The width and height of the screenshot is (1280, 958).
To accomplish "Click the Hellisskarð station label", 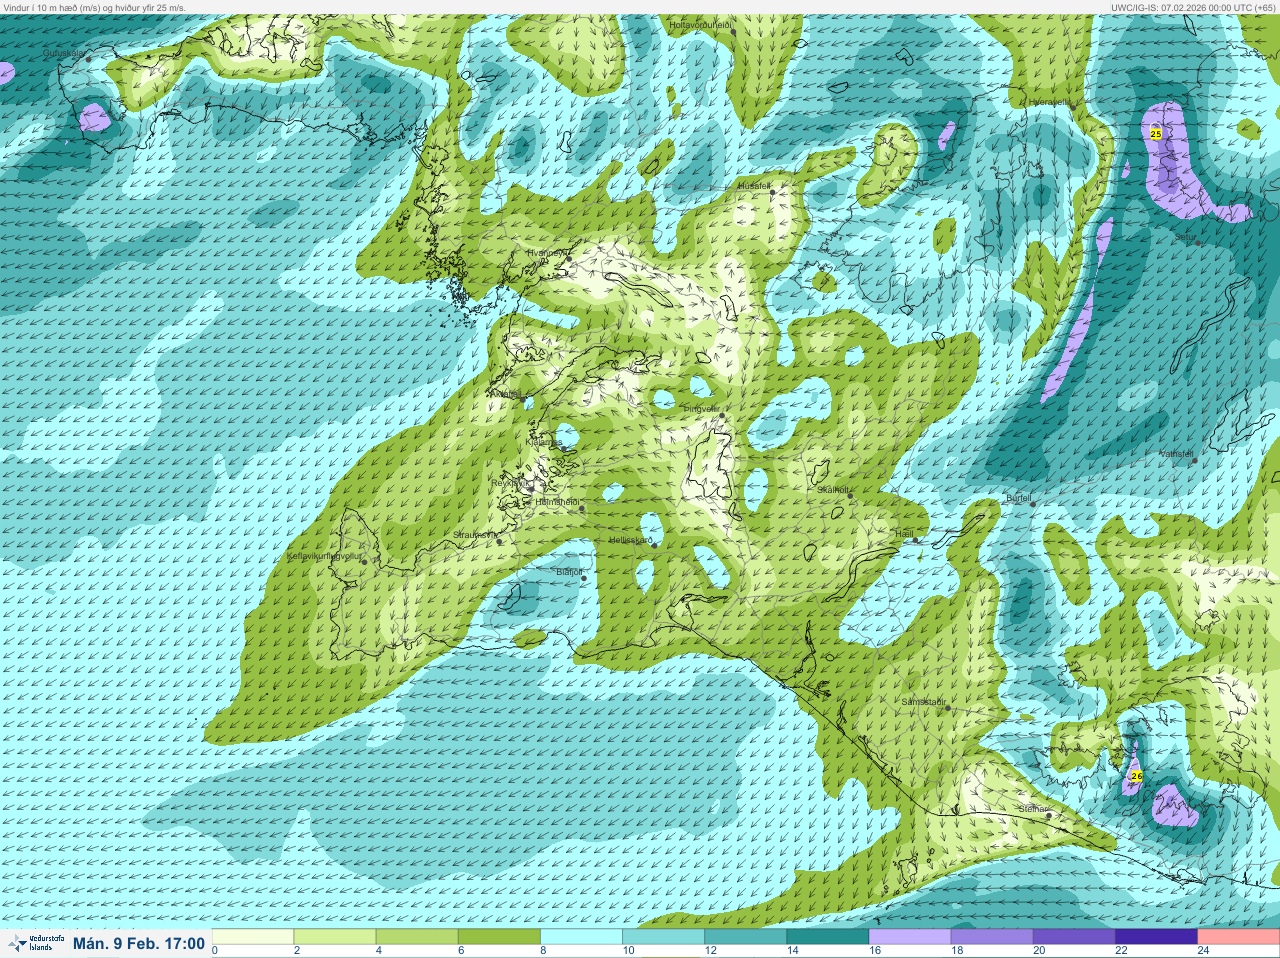I will coord(631,540).
